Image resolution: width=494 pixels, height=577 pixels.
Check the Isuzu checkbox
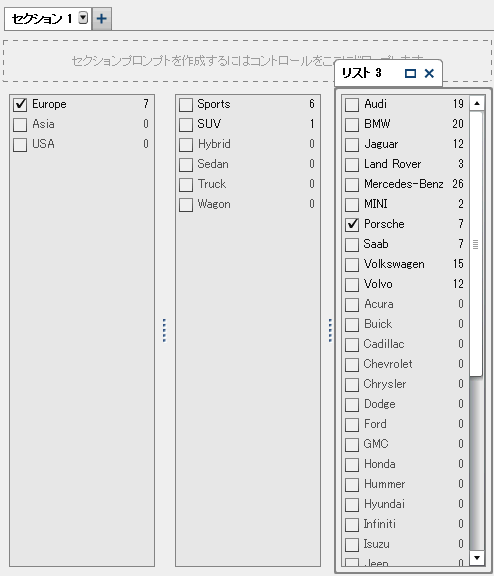pos(352,544)
